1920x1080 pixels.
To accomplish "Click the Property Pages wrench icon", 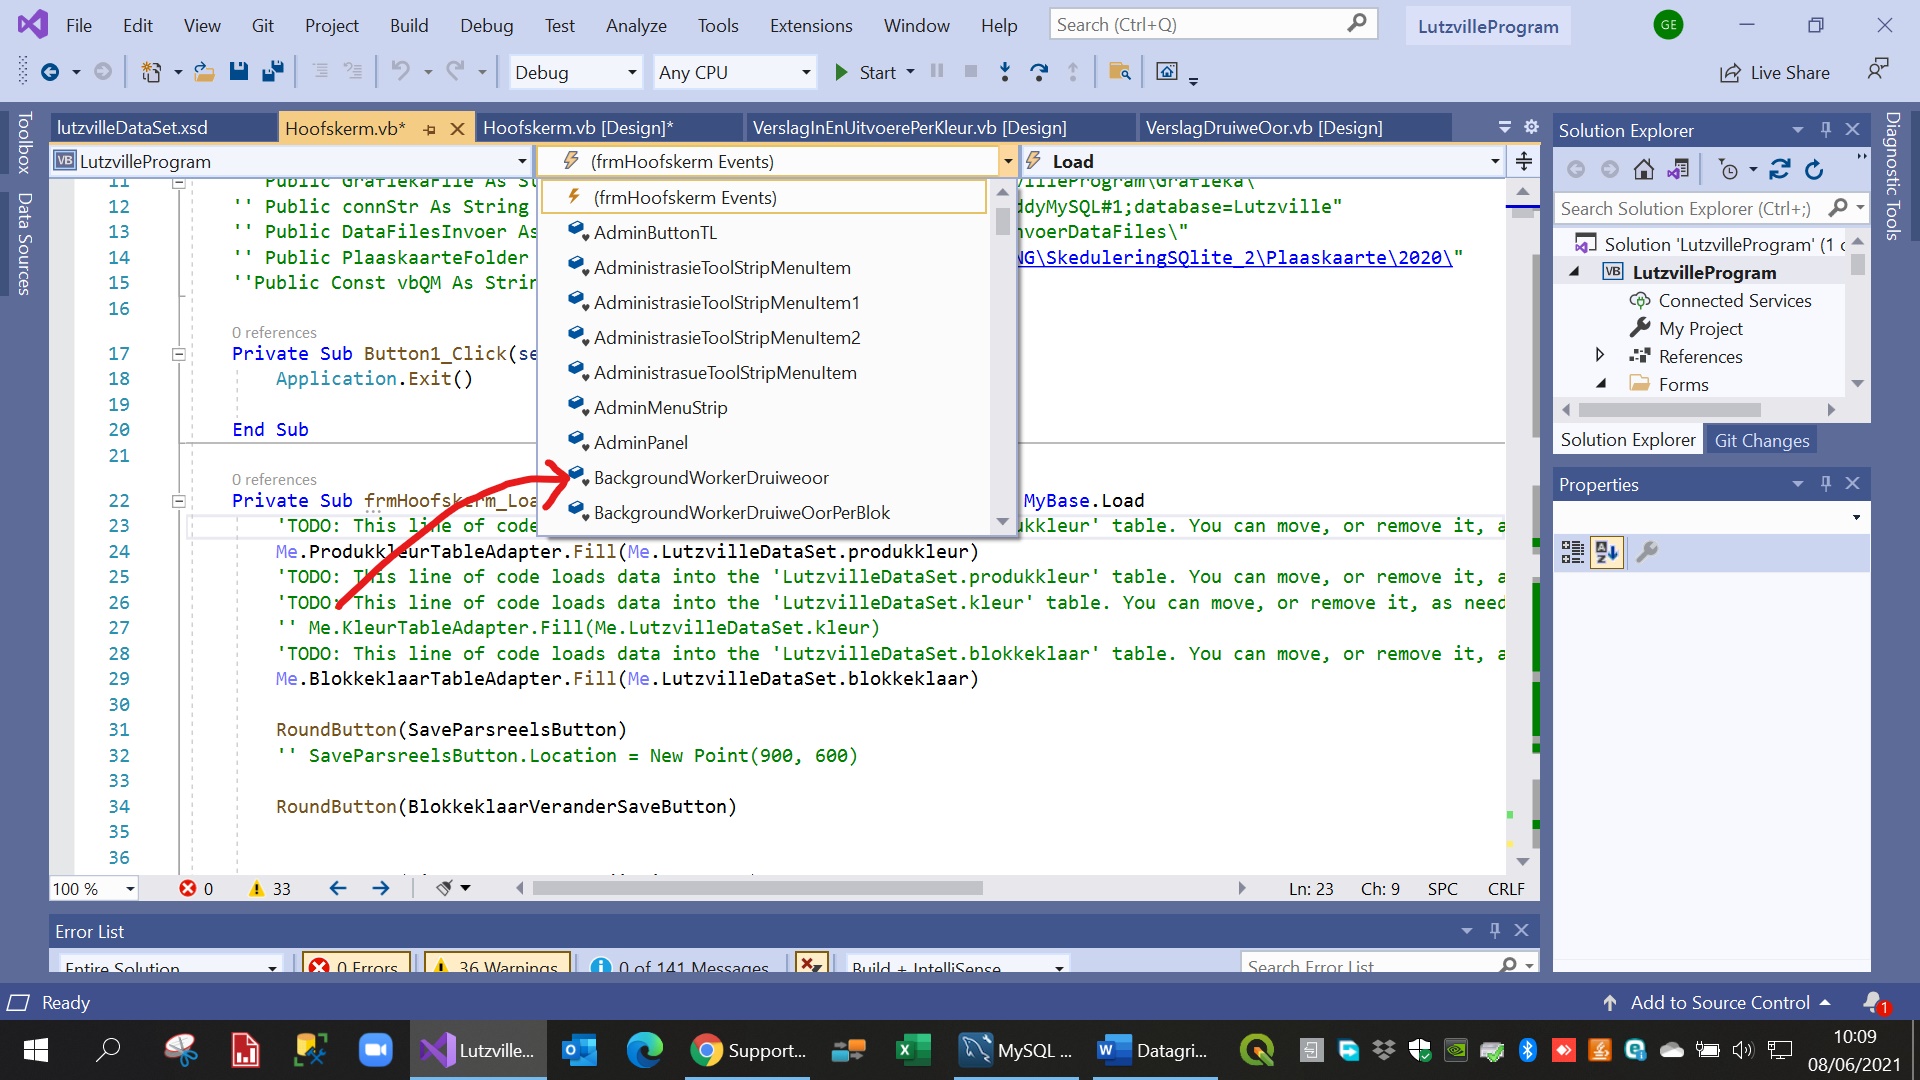I will tap(1646, 552).
